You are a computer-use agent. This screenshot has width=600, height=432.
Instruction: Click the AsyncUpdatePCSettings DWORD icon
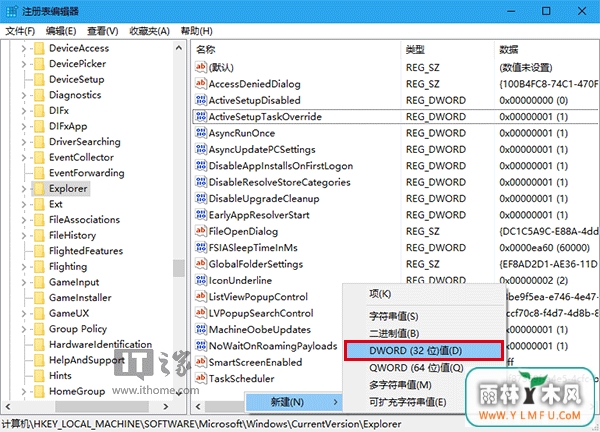pos(201,149)
